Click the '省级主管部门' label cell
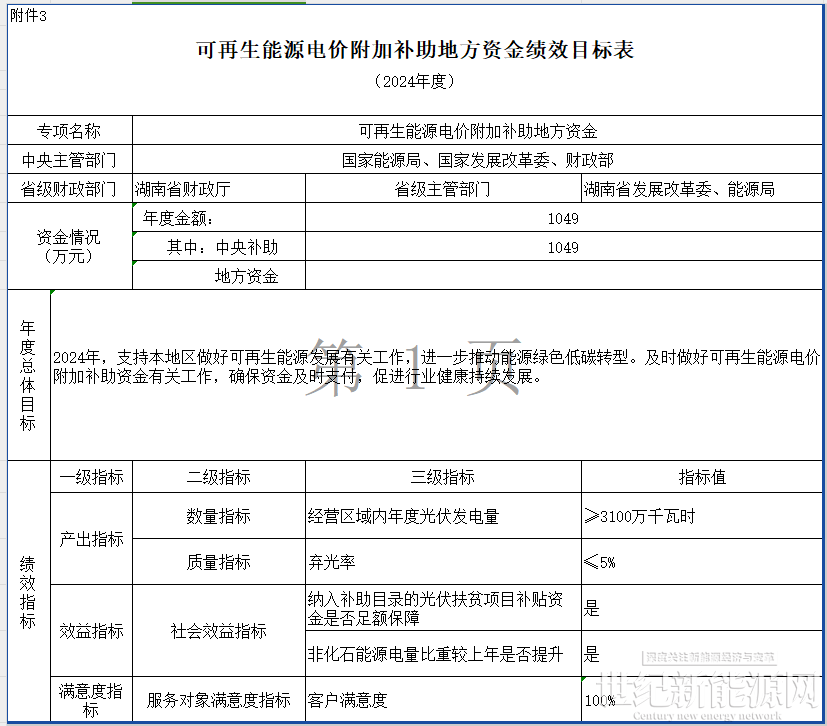The width and height of the screenshot is (827, 726). click(443, 189)
